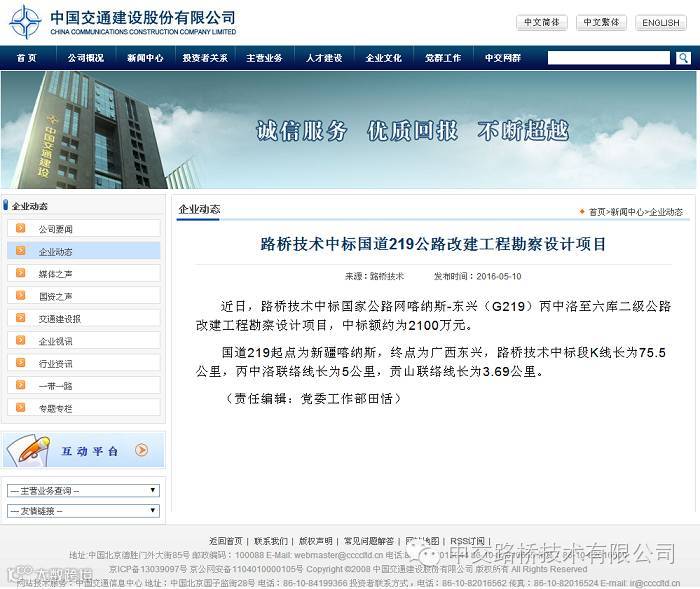Click the 来源：路桥技术 source text
This screenshot has width=700, height=589.
[x=374, y=276]
